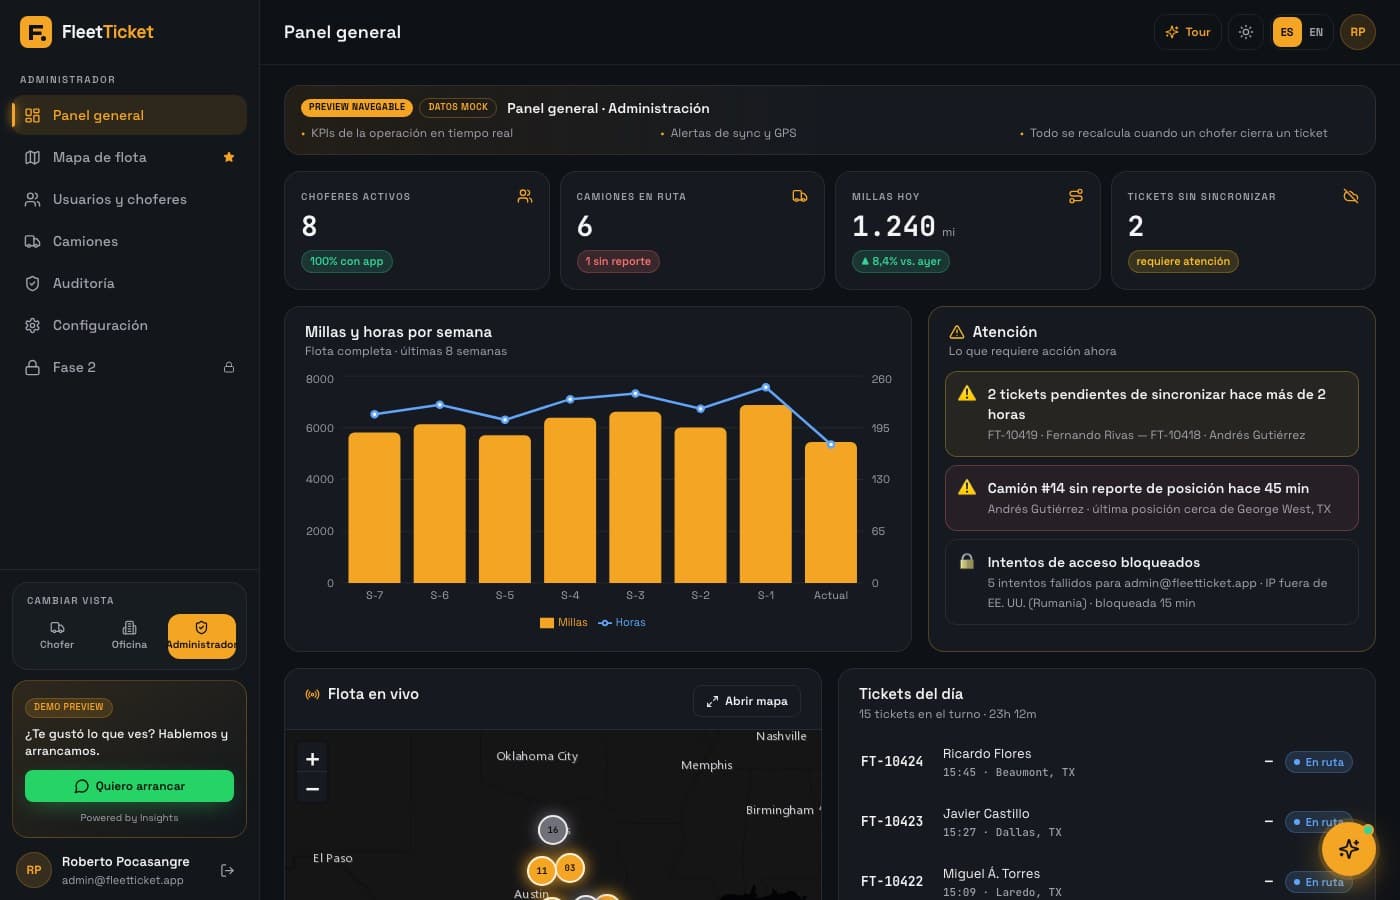Click the FleetTicket logo icon
The image size is (1400, 900).
tap(36, 32)
